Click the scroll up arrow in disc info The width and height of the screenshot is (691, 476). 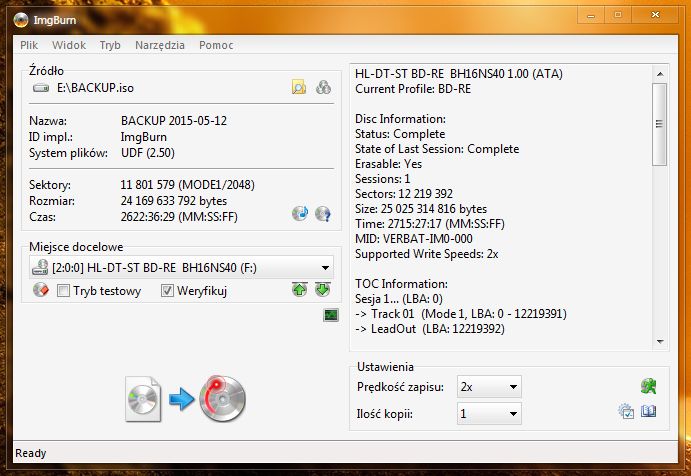coord(660,74)
